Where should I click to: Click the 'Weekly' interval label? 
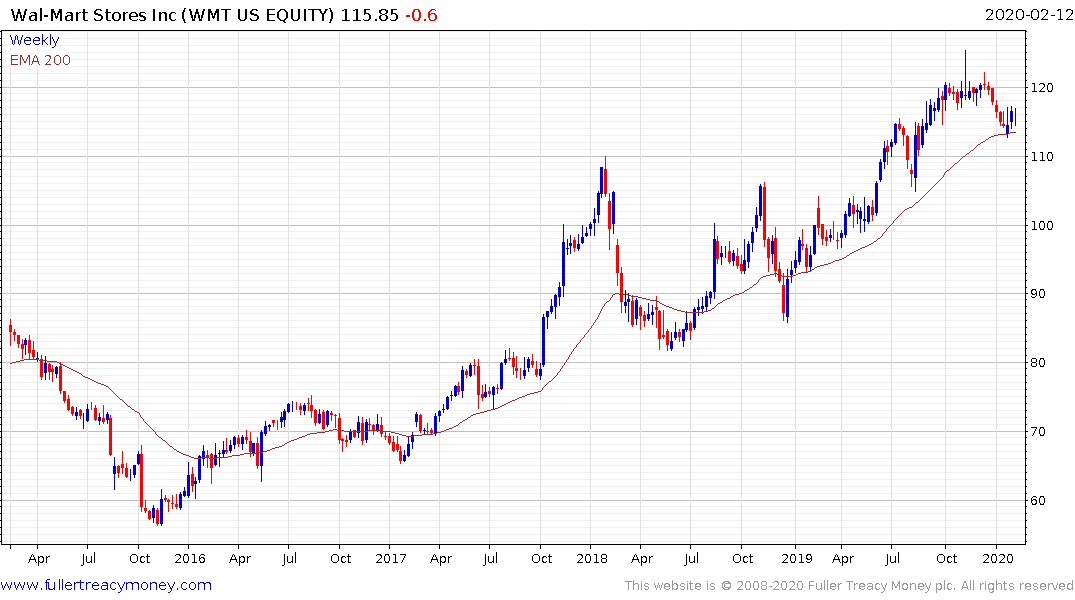34,40
